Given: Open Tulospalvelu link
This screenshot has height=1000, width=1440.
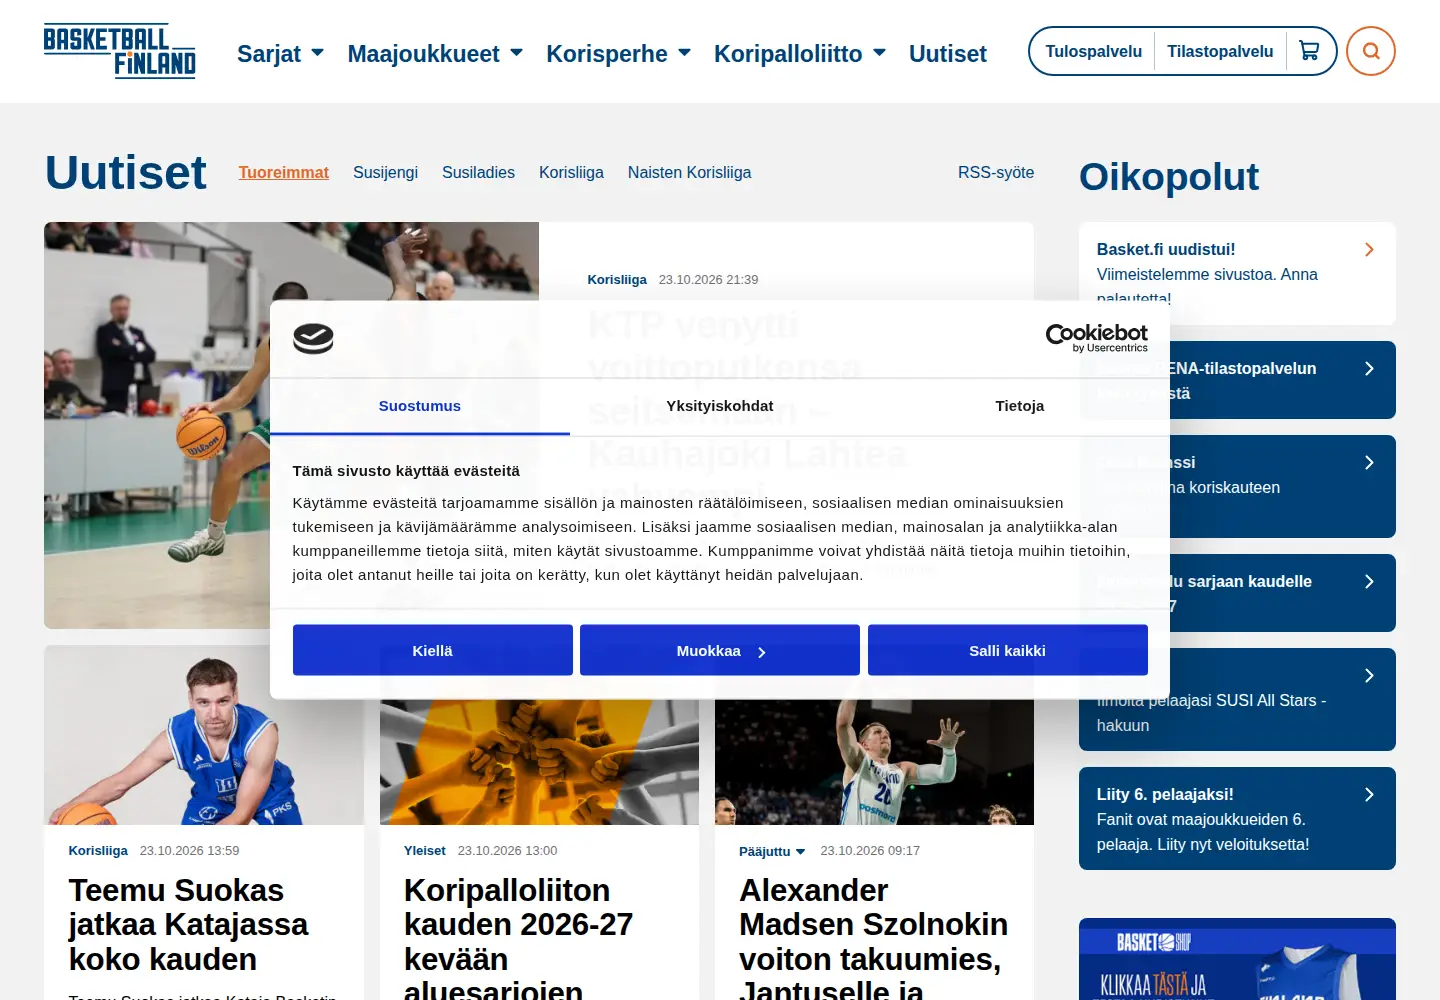Looking at the screenshot, I should click(x=1094, y=51).
